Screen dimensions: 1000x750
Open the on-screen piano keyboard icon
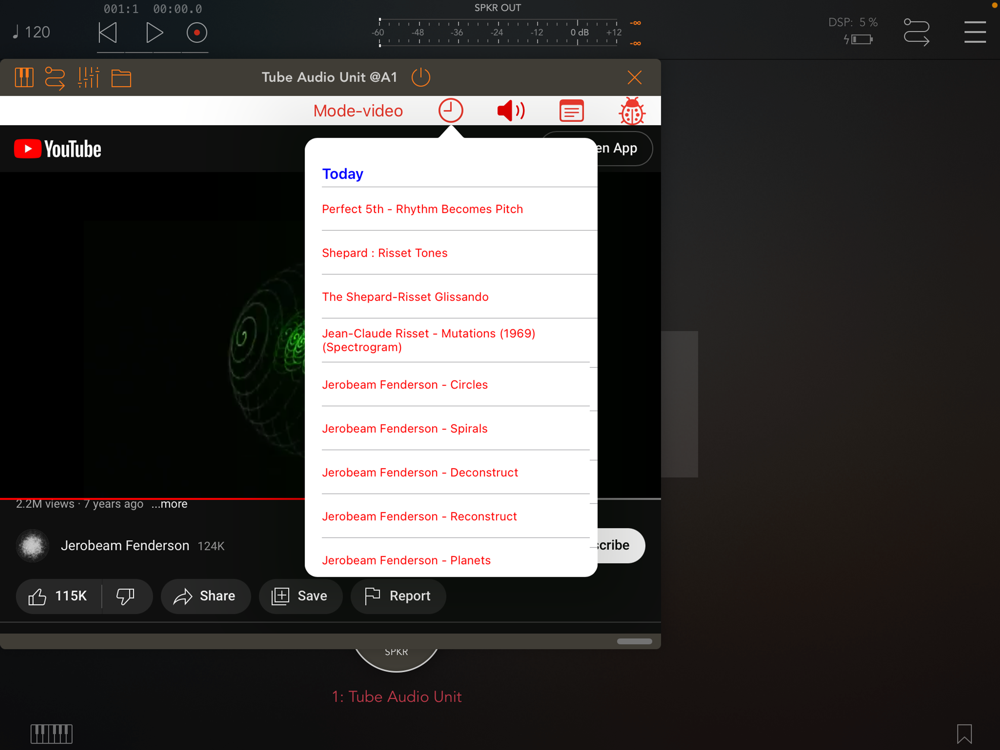tap(52, 734)
